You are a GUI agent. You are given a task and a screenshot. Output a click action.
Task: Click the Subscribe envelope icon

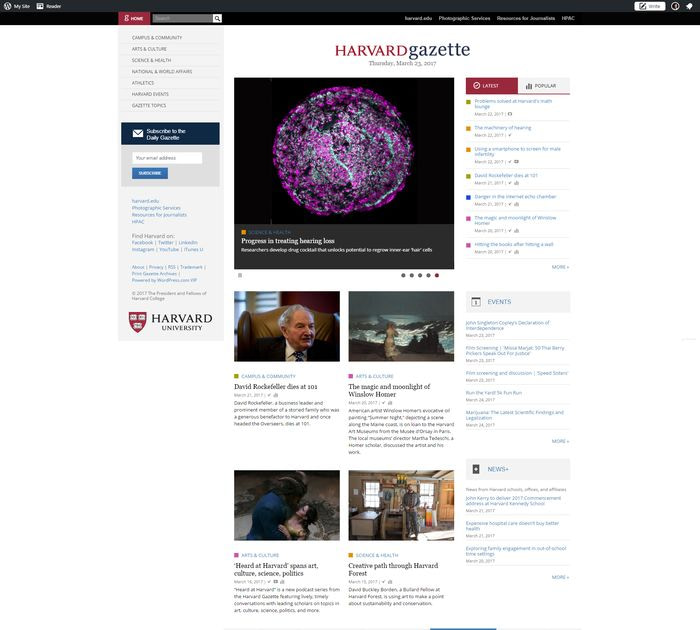(x=138, y=134)
